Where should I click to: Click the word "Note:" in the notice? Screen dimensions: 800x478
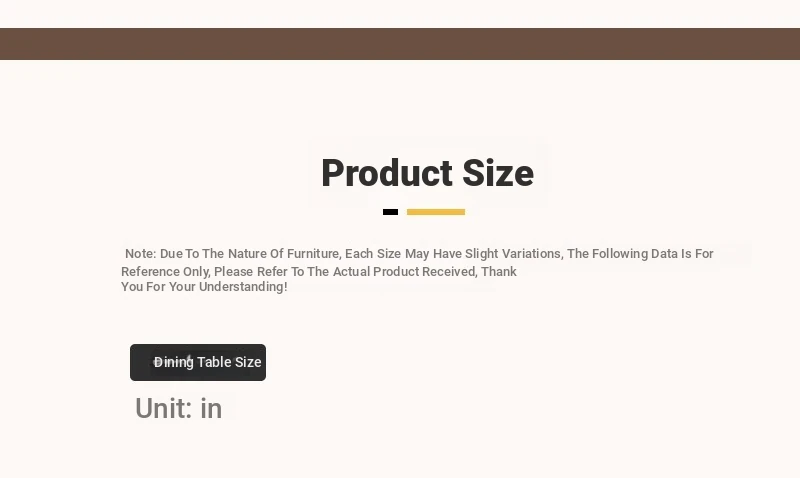pos(140,254)
